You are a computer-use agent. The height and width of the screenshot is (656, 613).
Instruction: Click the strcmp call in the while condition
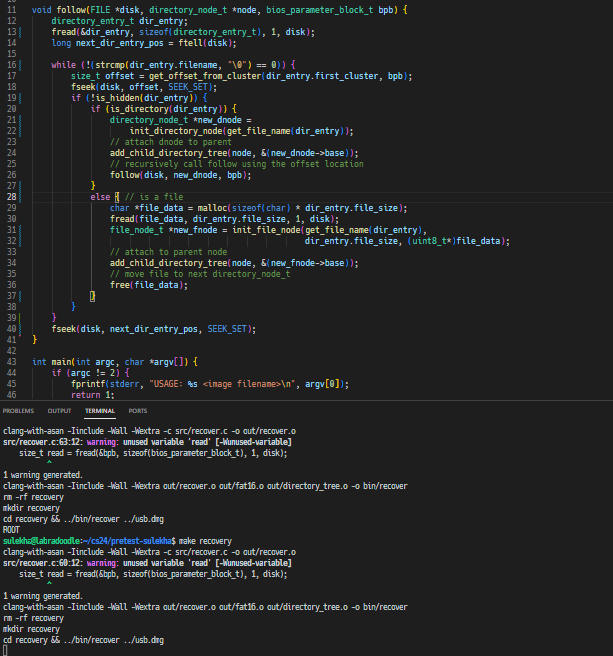click(x=110, y=64)
